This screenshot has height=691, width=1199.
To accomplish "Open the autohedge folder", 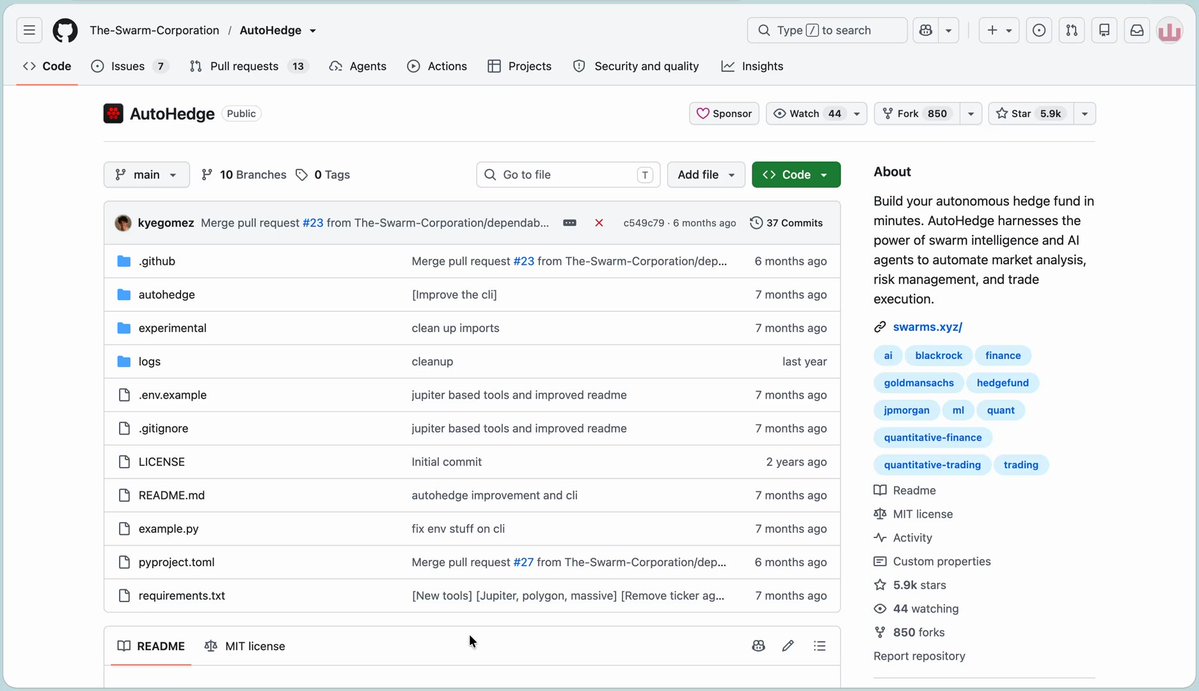I will click(167, 295).
